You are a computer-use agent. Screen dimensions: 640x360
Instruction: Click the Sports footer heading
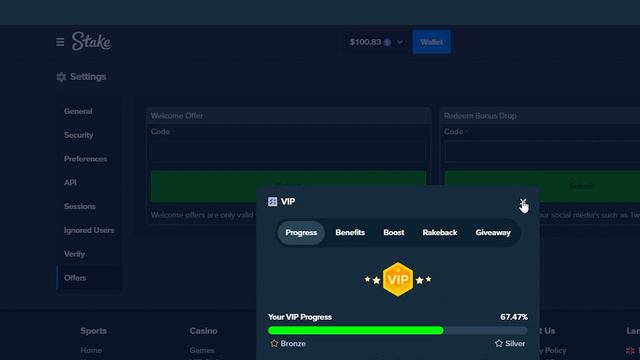pyautogui.click(x=93, y=331)
